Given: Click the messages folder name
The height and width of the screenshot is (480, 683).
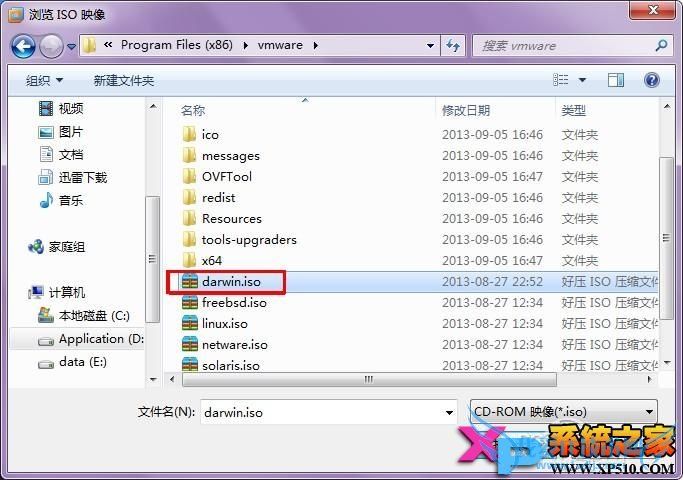Looking at the screenshot, I should (x=231, y=156).
